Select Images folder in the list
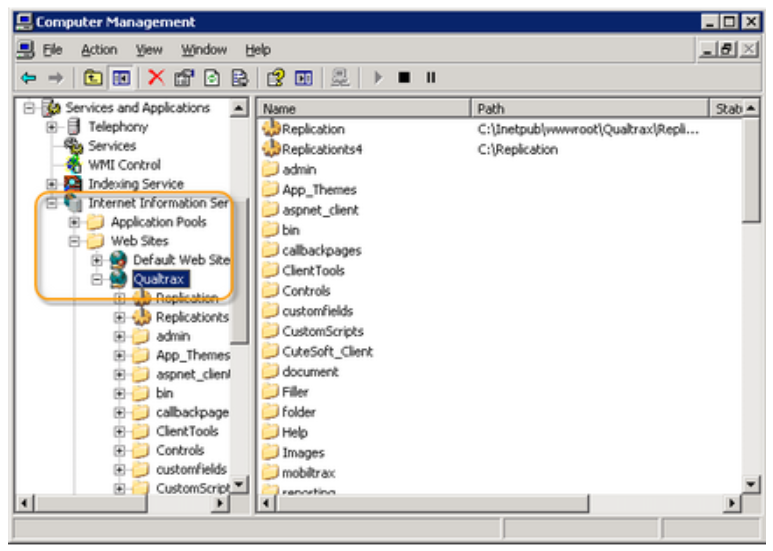The image size is (773, 551). coord(303,452)
